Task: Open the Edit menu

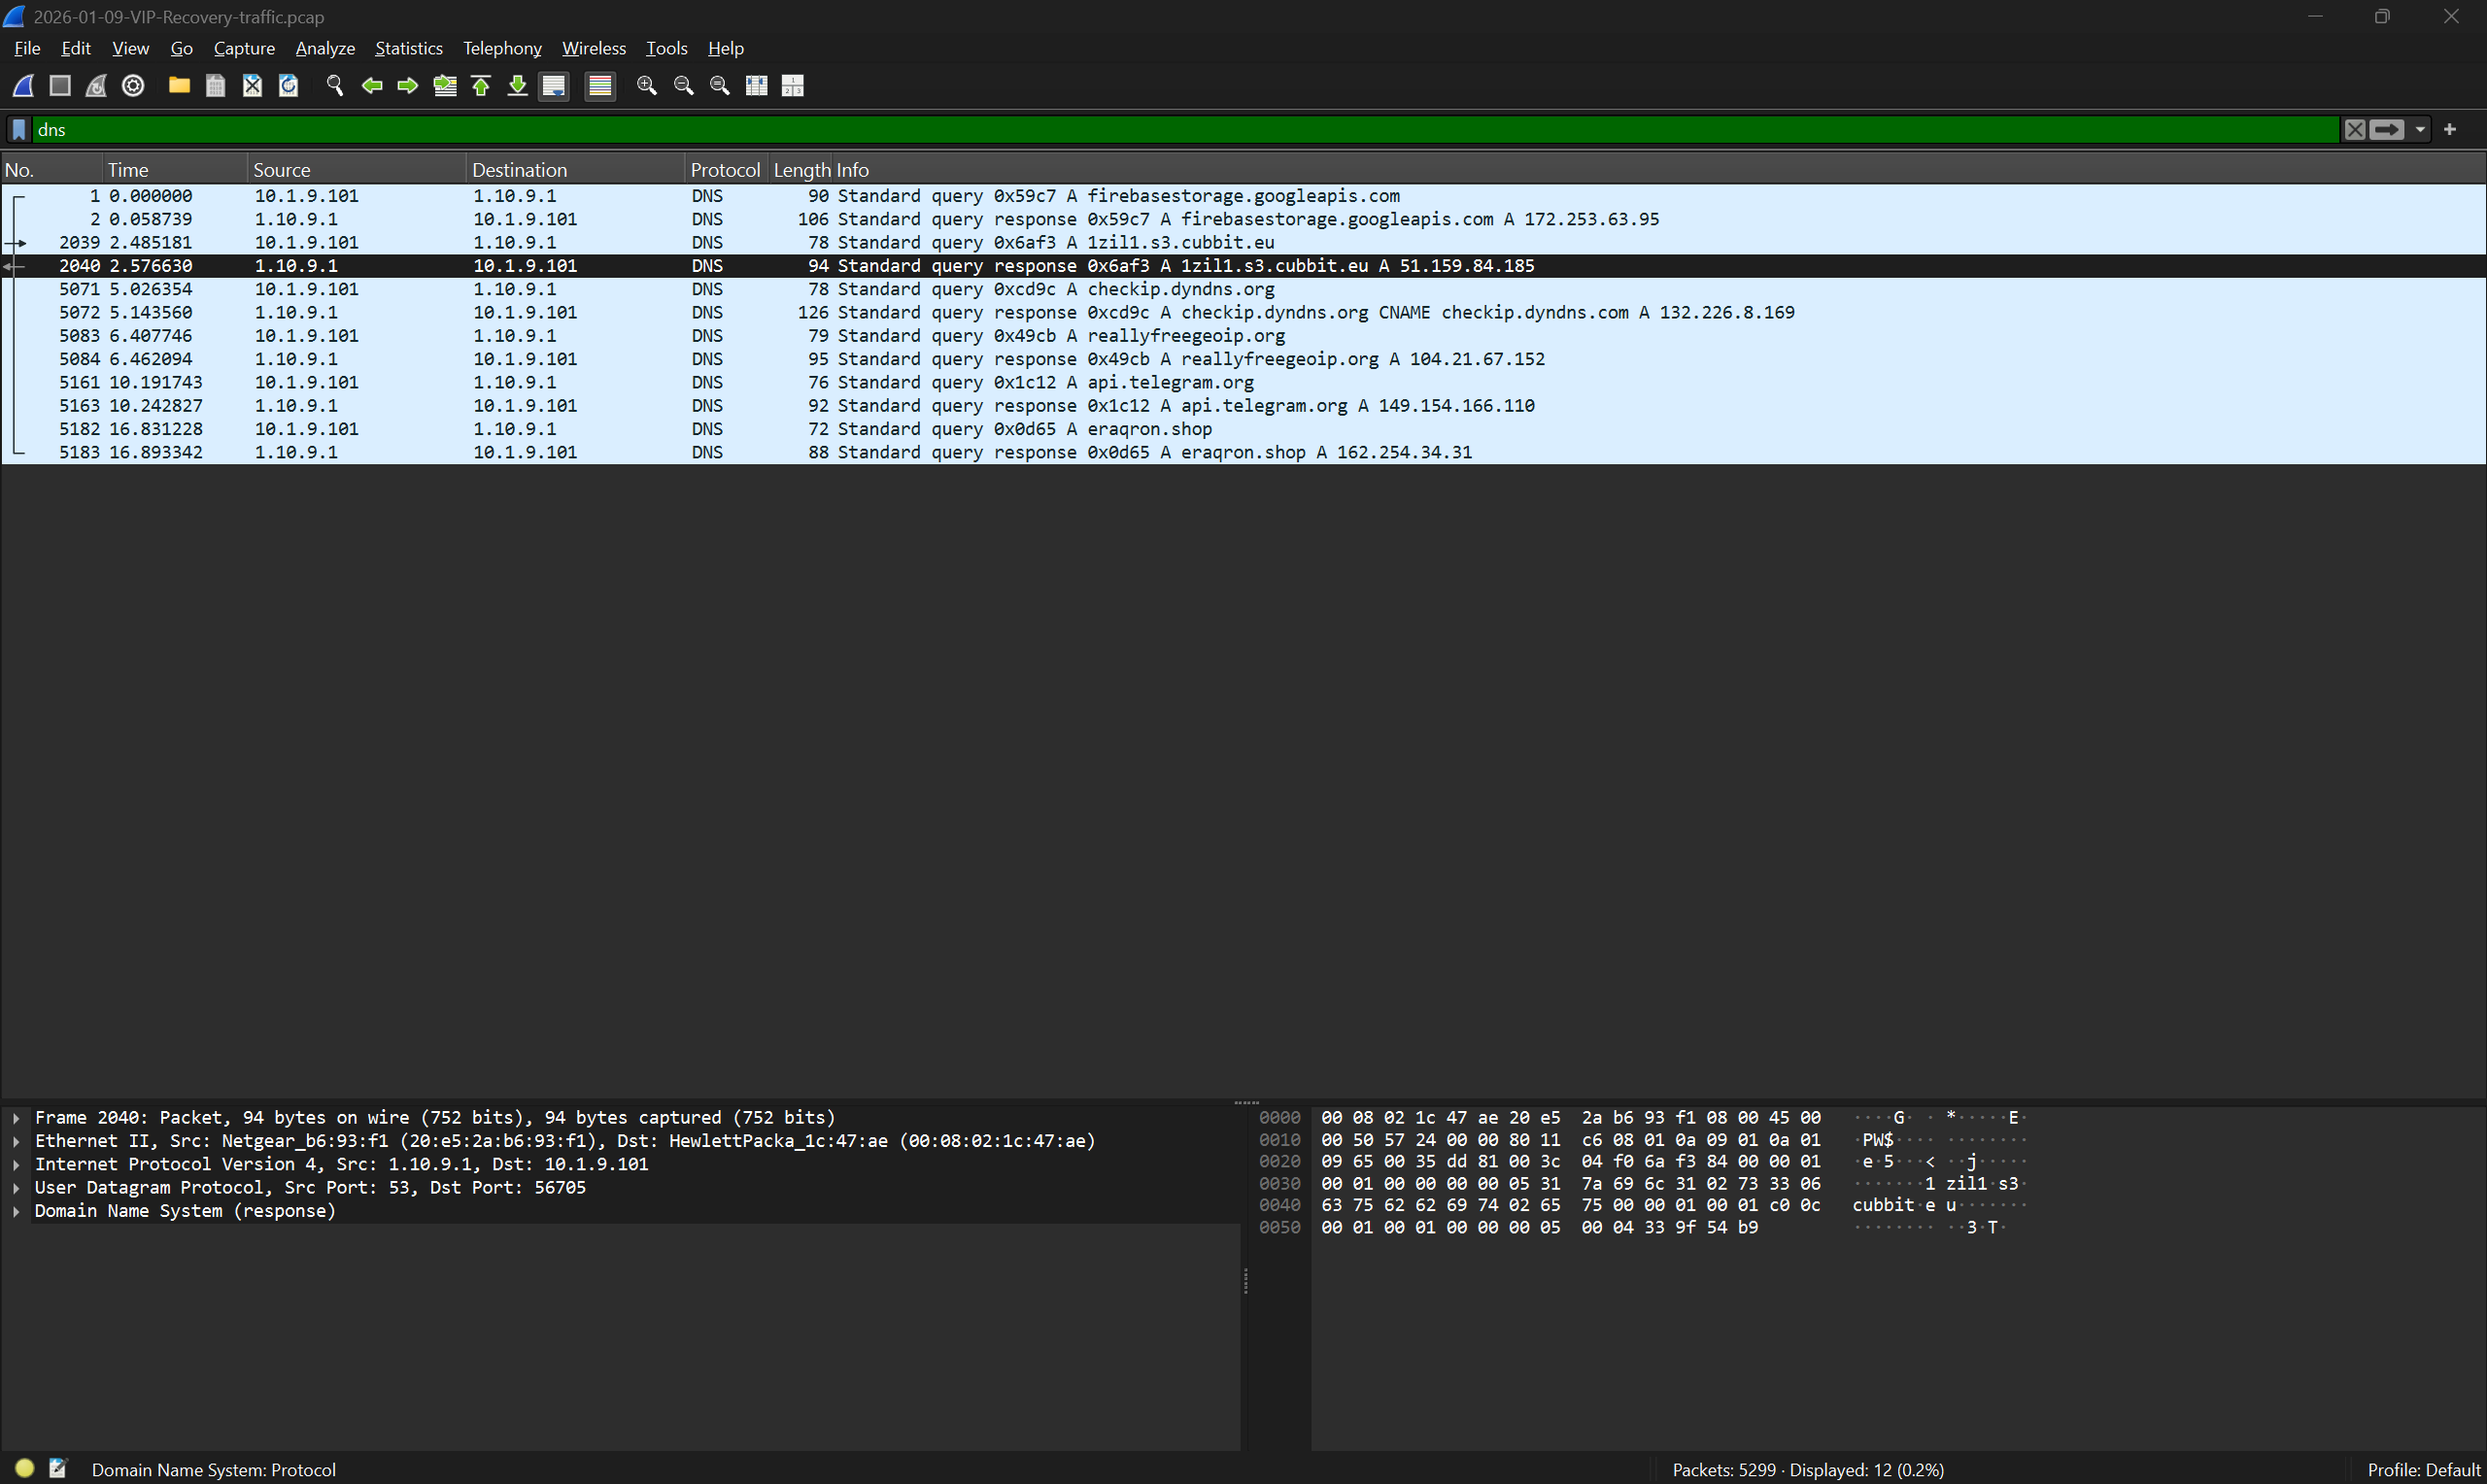Action: [x=76, y=48]
